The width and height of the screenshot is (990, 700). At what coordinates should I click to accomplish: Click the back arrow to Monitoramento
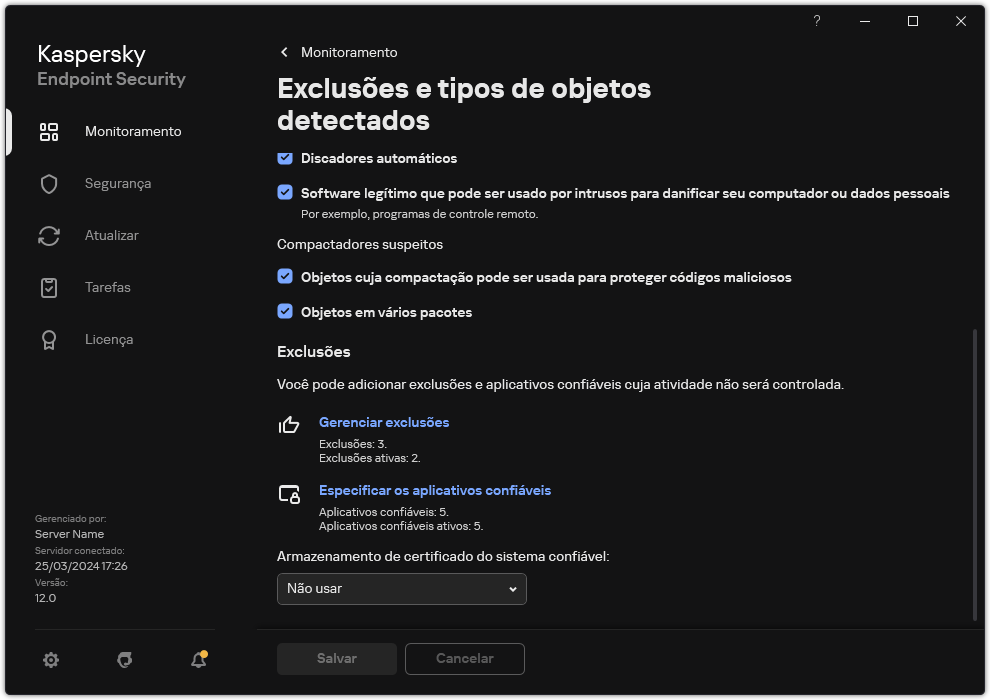[283, 52]
